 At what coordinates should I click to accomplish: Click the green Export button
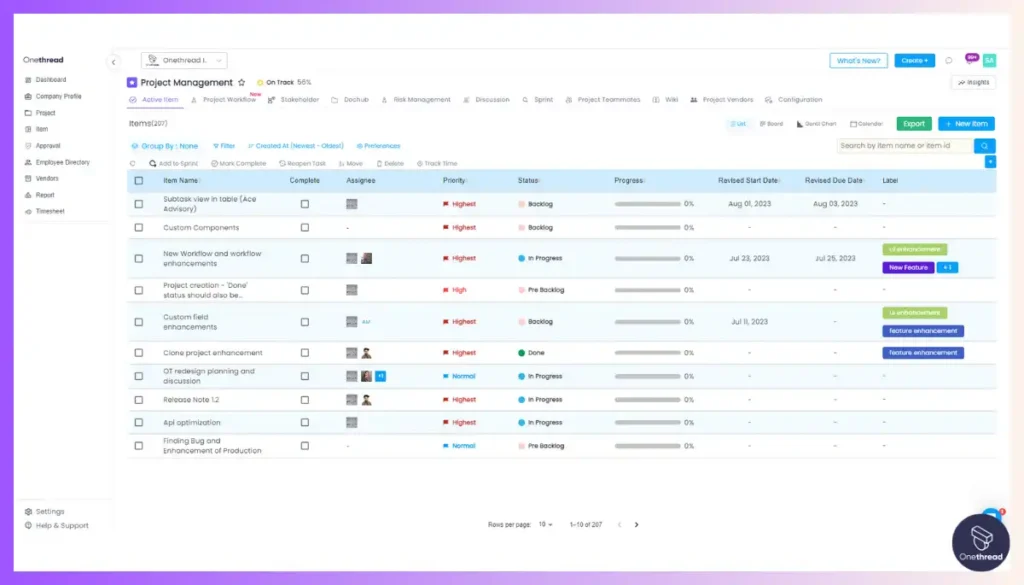pyautogui.click(x=914, y=124)
